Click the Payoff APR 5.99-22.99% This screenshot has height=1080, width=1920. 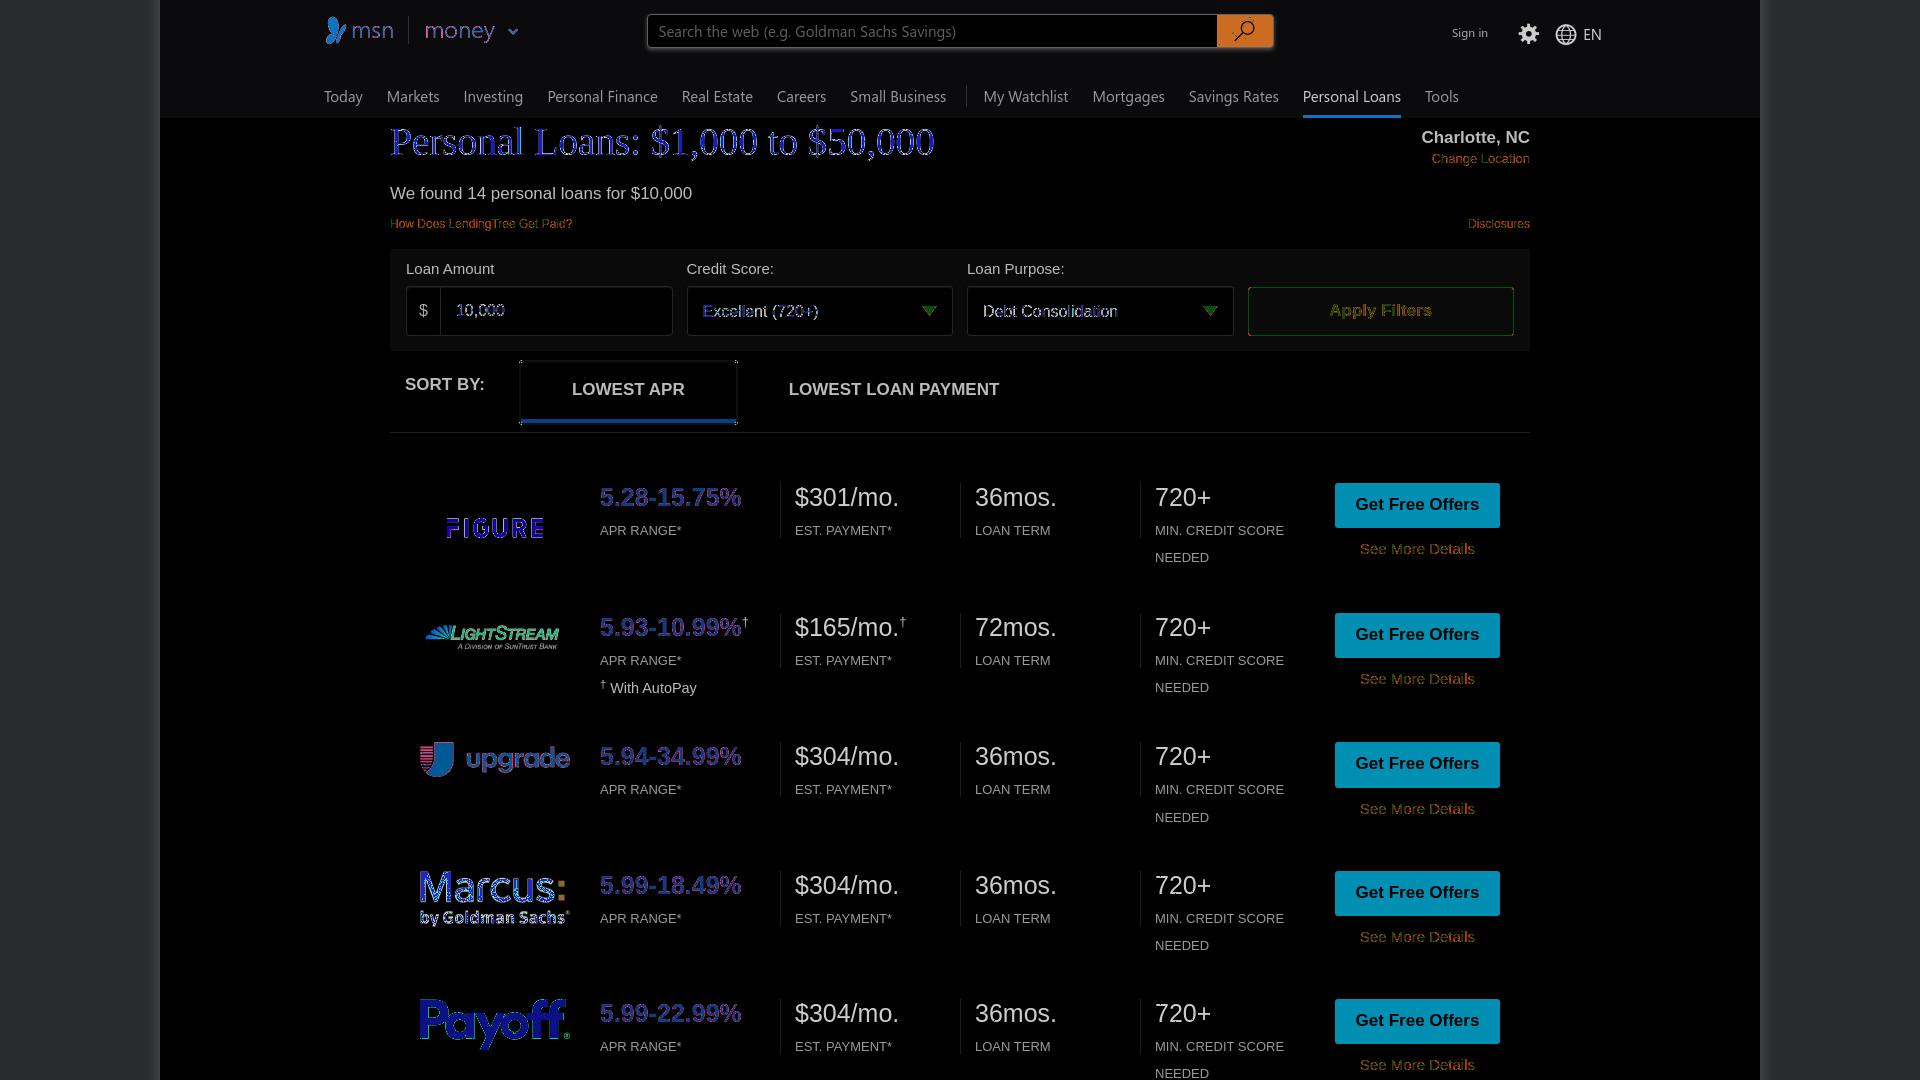click(x=670, y=1013)
